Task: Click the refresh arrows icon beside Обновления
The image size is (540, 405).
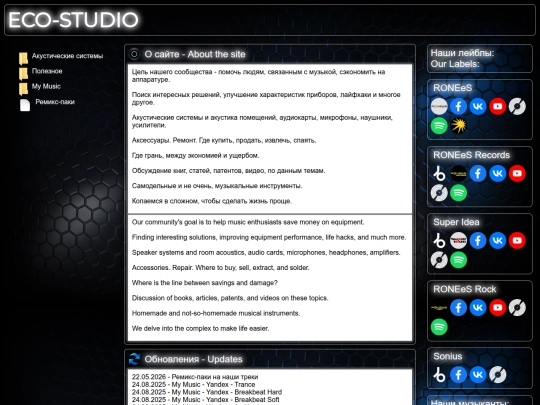Action: (x=134, y=359)
